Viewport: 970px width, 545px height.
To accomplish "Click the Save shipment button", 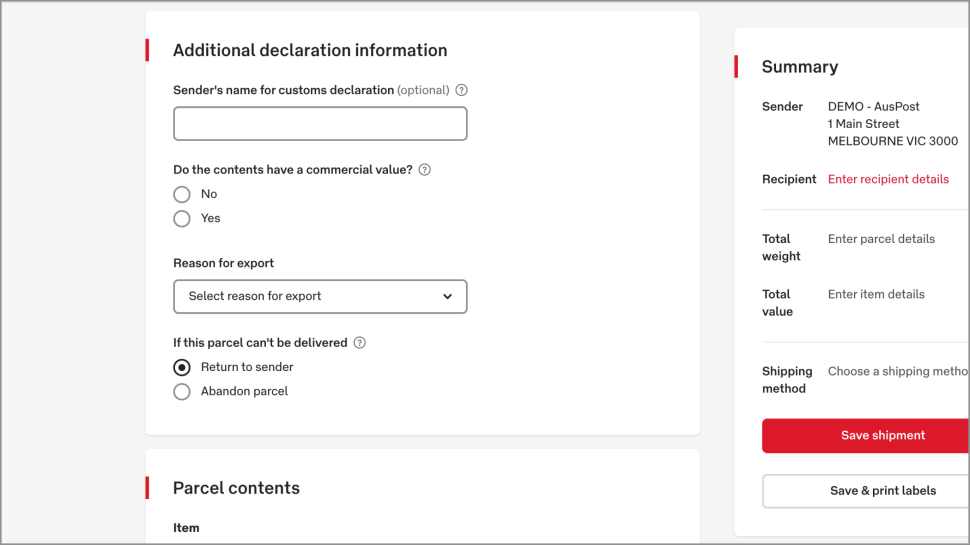I will tap(866, 436).
